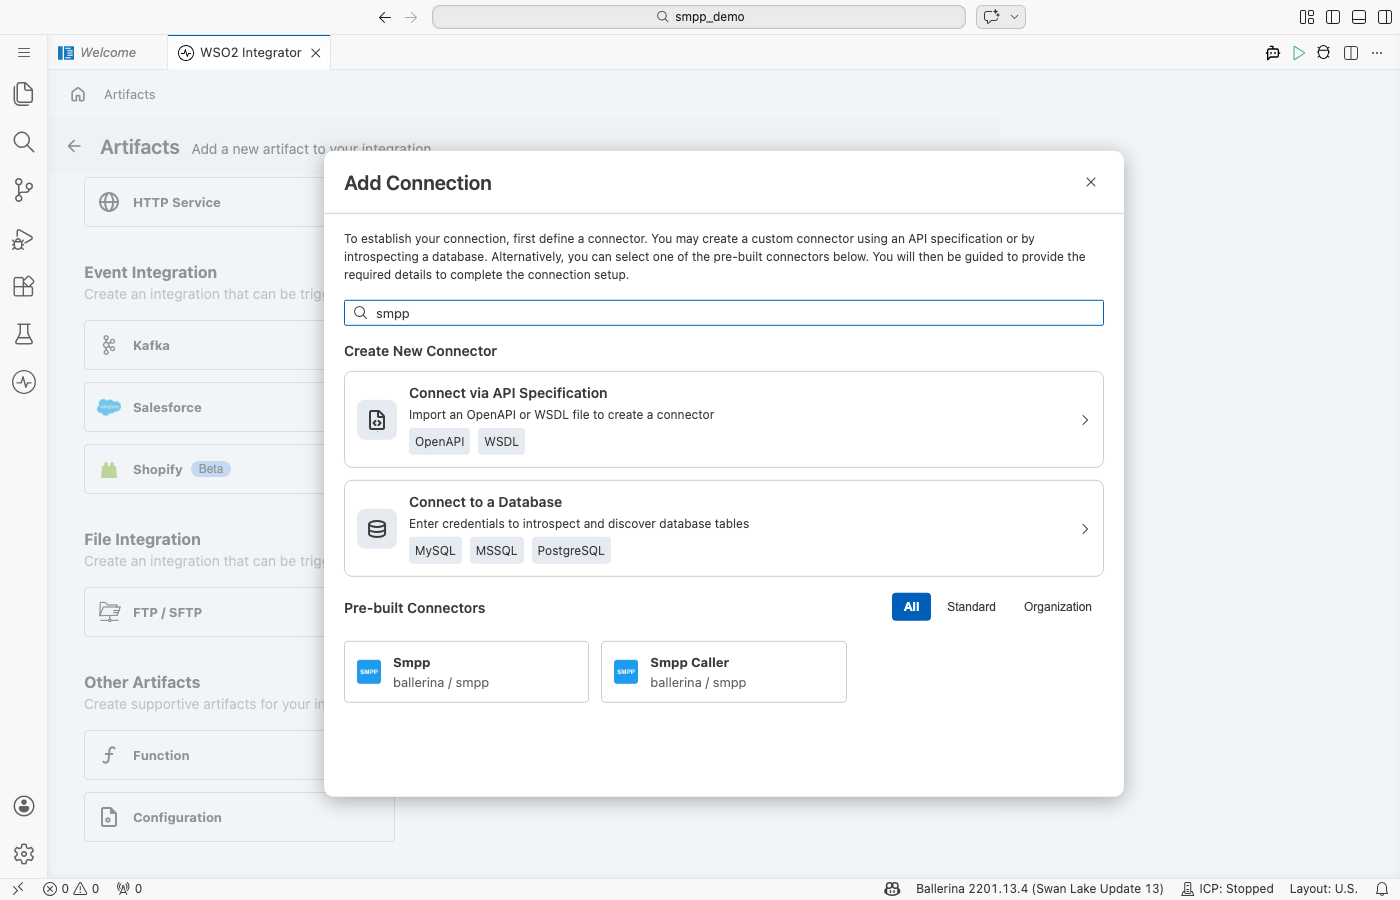The image size is (1400, 900).
Task: Open the Accounts menu icon
Action: pyautogui.click(x=24, y=806)
